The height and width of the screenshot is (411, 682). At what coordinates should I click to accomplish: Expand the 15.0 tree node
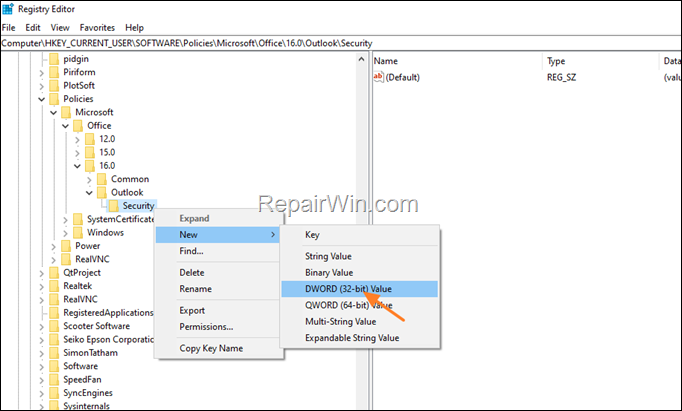pos(77,153)
